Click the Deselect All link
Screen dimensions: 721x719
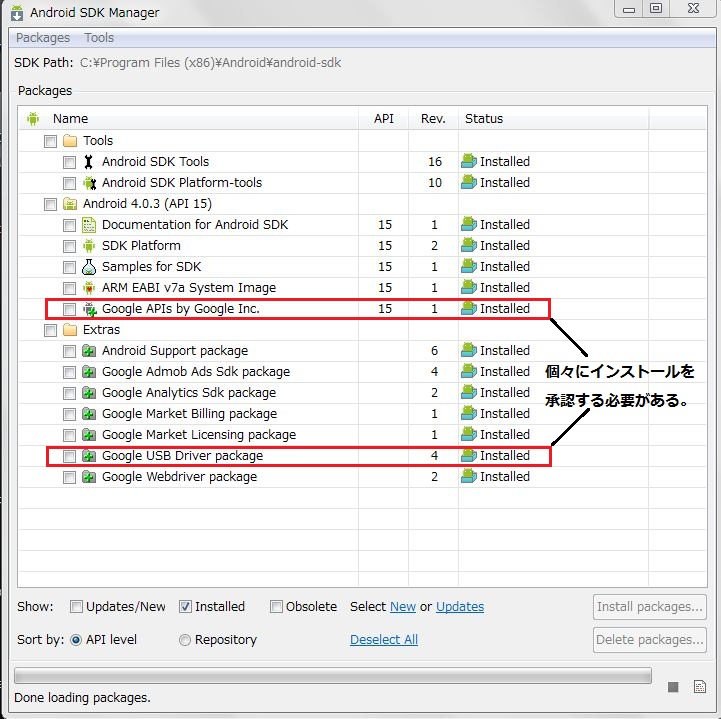[384, 640]
